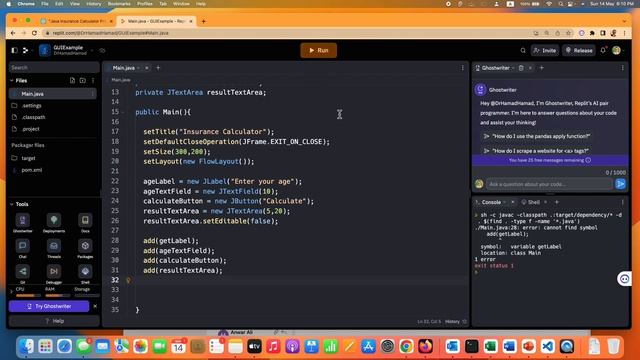Open the Files panel three-dot menu

click(93, 80)
